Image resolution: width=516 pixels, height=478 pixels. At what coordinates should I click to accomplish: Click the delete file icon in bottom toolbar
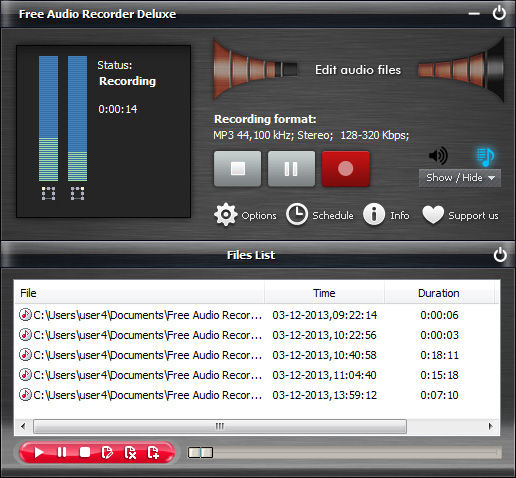tap(130, 452)
